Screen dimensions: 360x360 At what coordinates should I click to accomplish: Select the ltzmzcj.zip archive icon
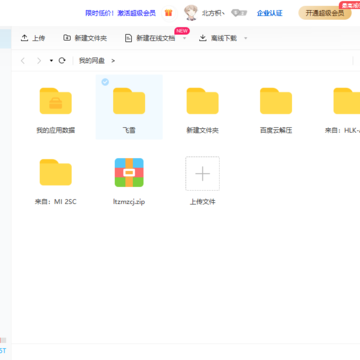[x=129, y=172]
